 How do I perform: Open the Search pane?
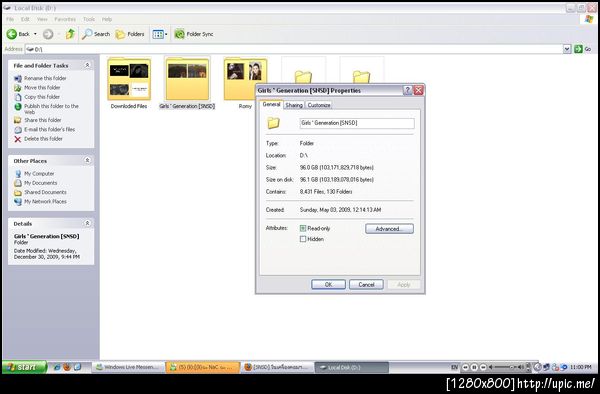tap(96, 34)
